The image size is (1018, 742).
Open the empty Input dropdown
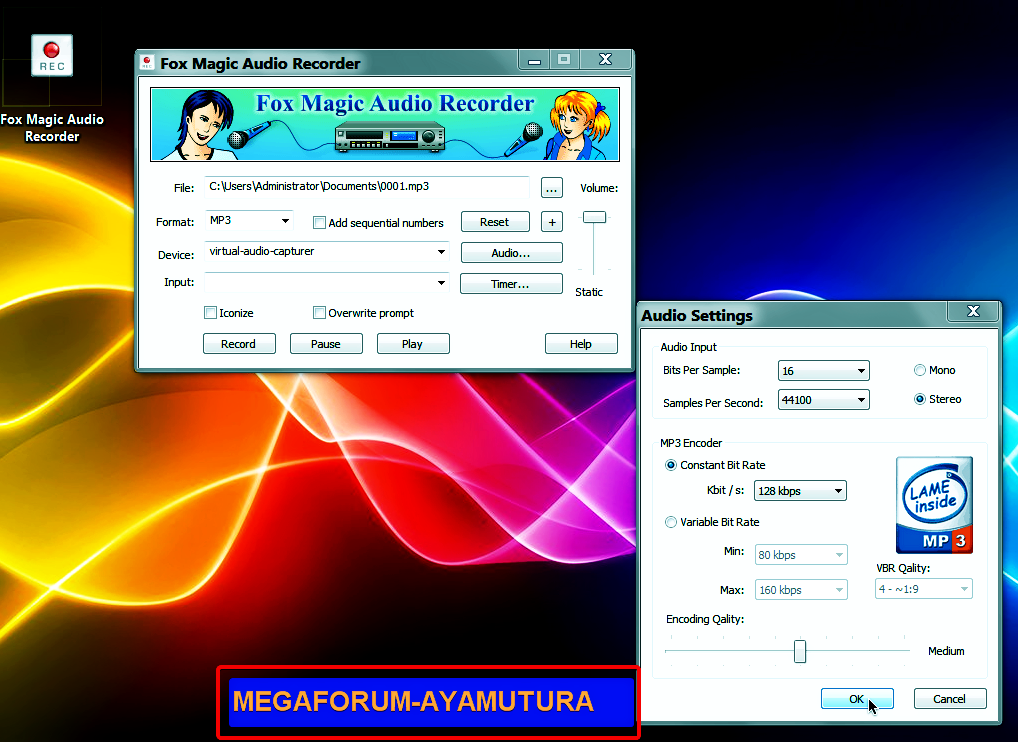[327, 282]
